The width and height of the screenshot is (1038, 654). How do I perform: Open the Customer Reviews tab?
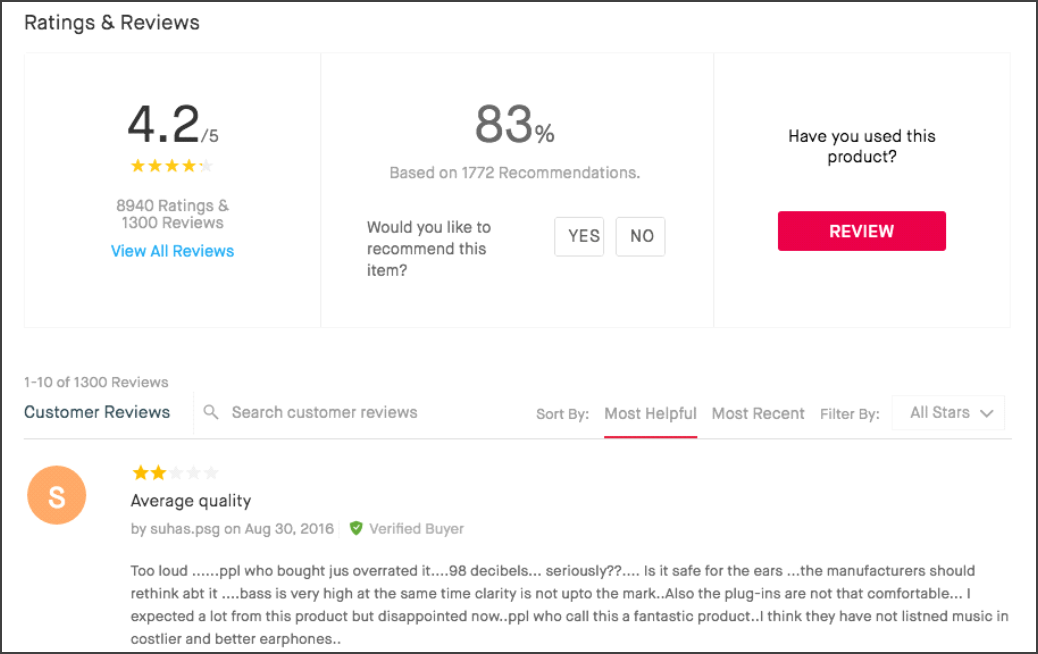pyautogui.click(x=97, y=412)
